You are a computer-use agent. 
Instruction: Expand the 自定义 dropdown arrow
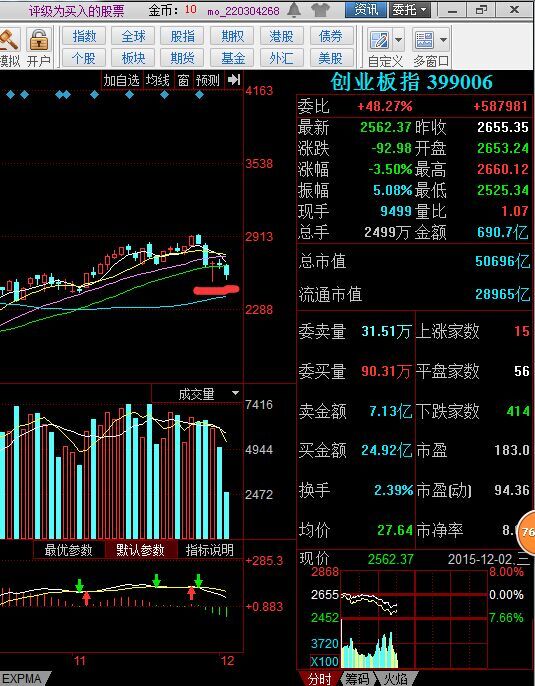tap(399, 41)
